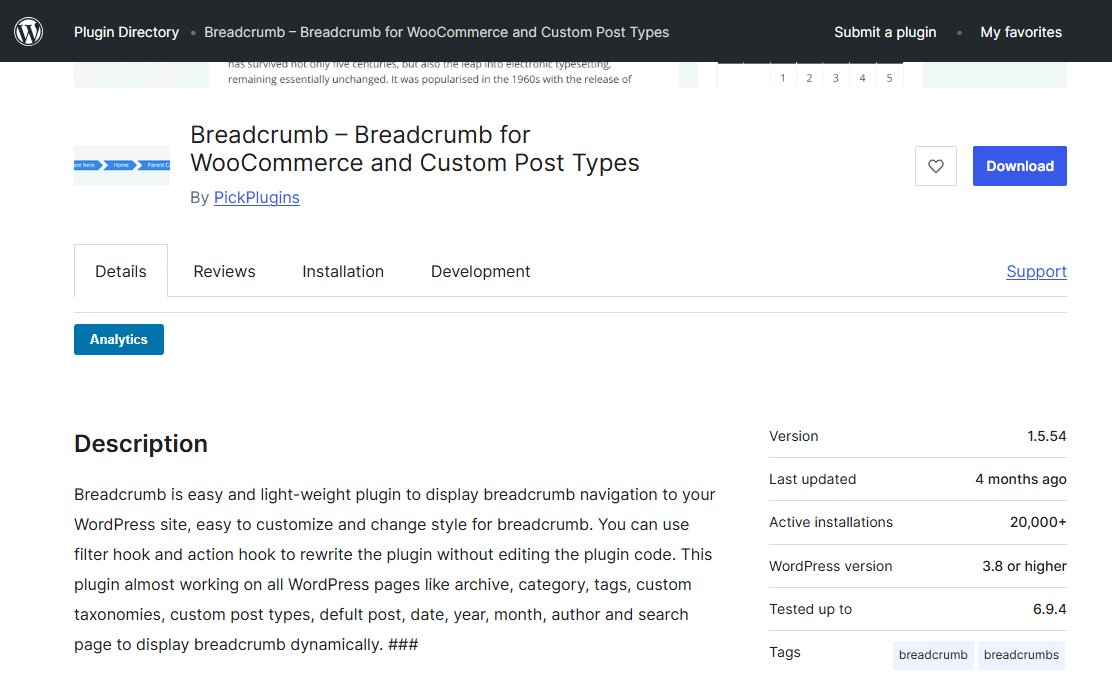This screenshot has height=680, width=1112.
Task: Click the Active installations label
Action: [x=830, y=523]
